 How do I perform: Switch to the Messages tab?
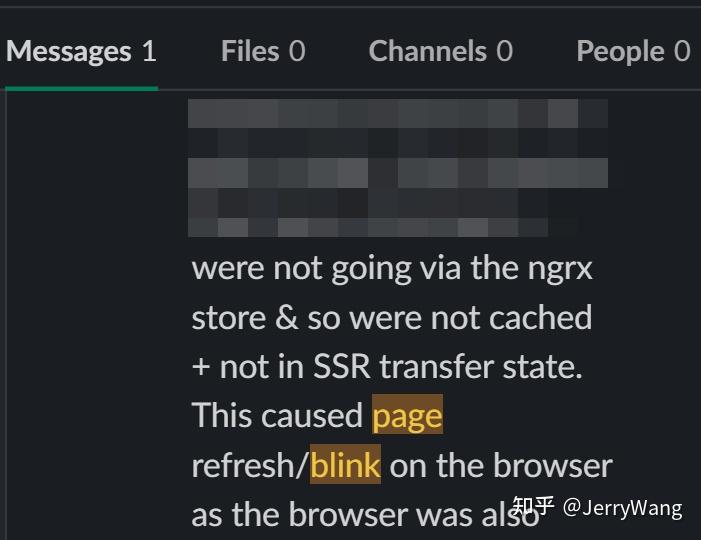pyautogui.click(x=81, y=51)
